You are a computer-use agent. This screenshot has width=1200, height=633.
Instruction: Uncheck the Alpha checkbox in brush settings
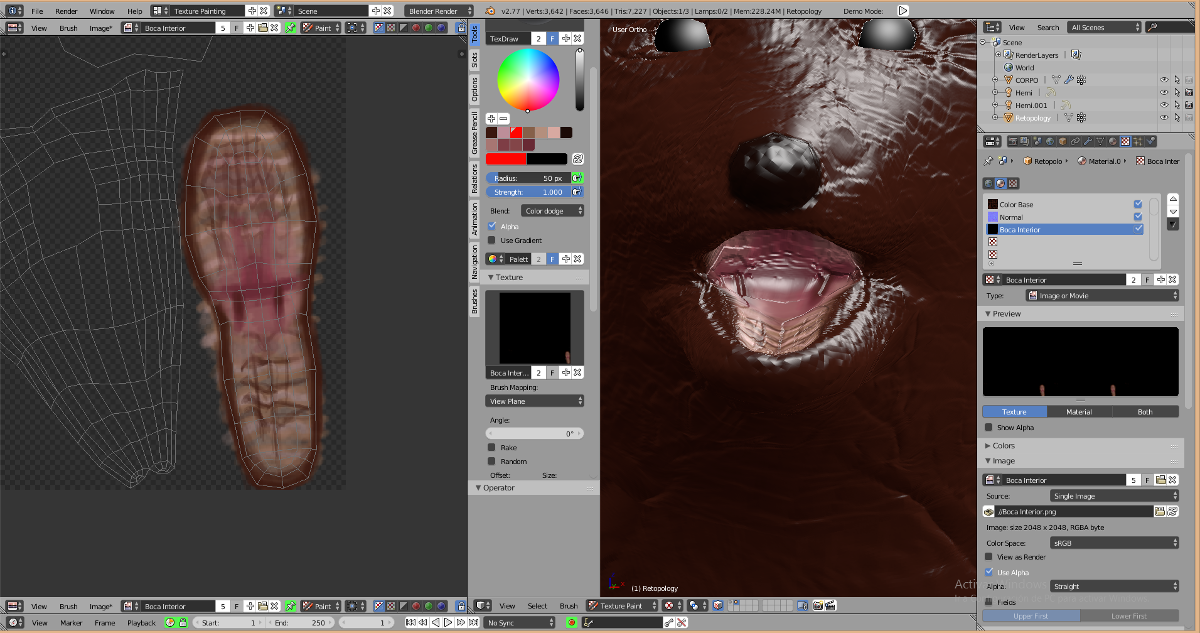pyautogui.click(x=491, y=227)
